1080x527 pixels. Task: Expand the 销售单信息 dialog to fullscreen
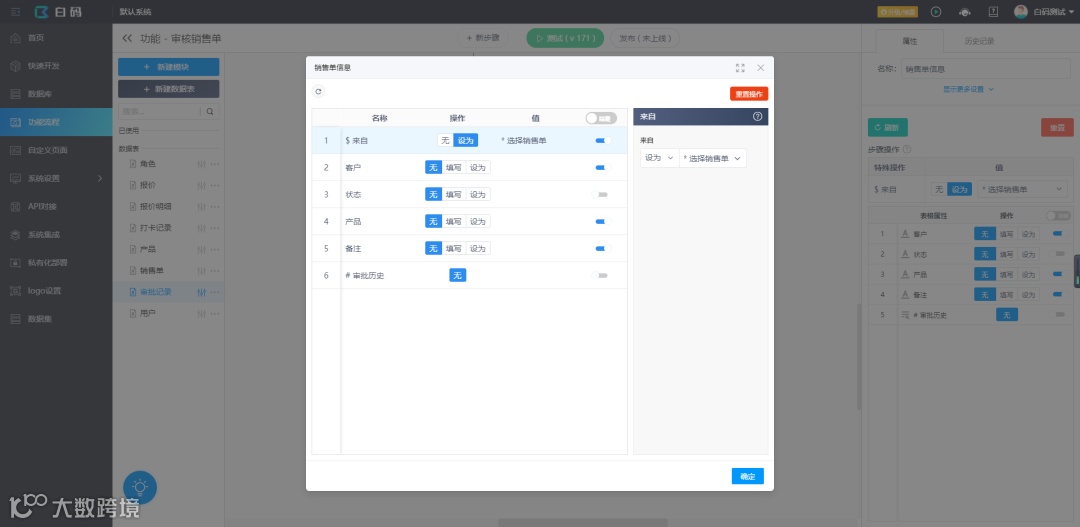coord(740,68)
